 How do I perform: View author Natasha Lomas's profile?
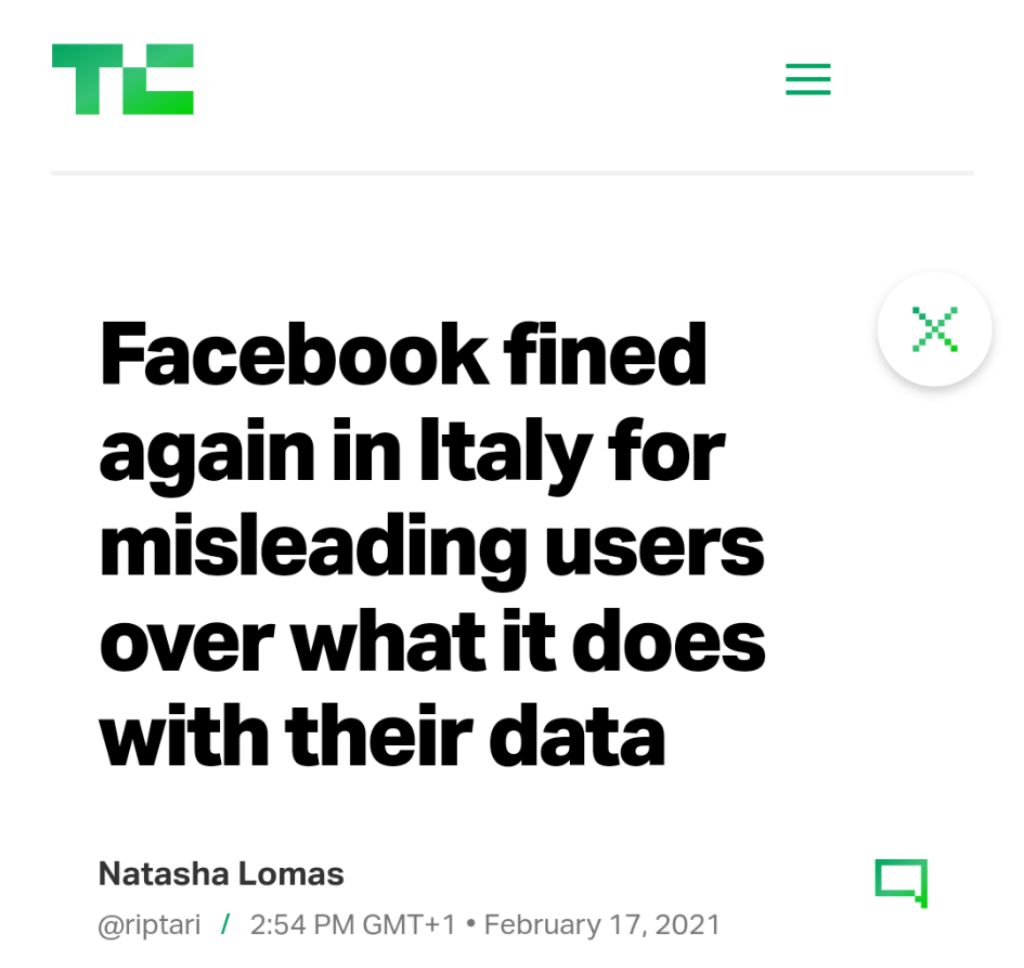[x=221, y=874]
